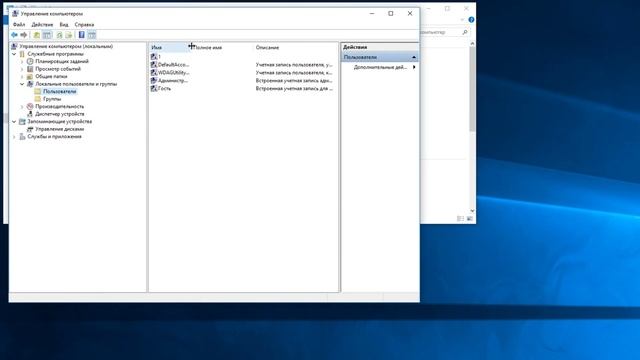Minimize the Управление компьютером window
The image size is (640, 360).
coord(372,13)
